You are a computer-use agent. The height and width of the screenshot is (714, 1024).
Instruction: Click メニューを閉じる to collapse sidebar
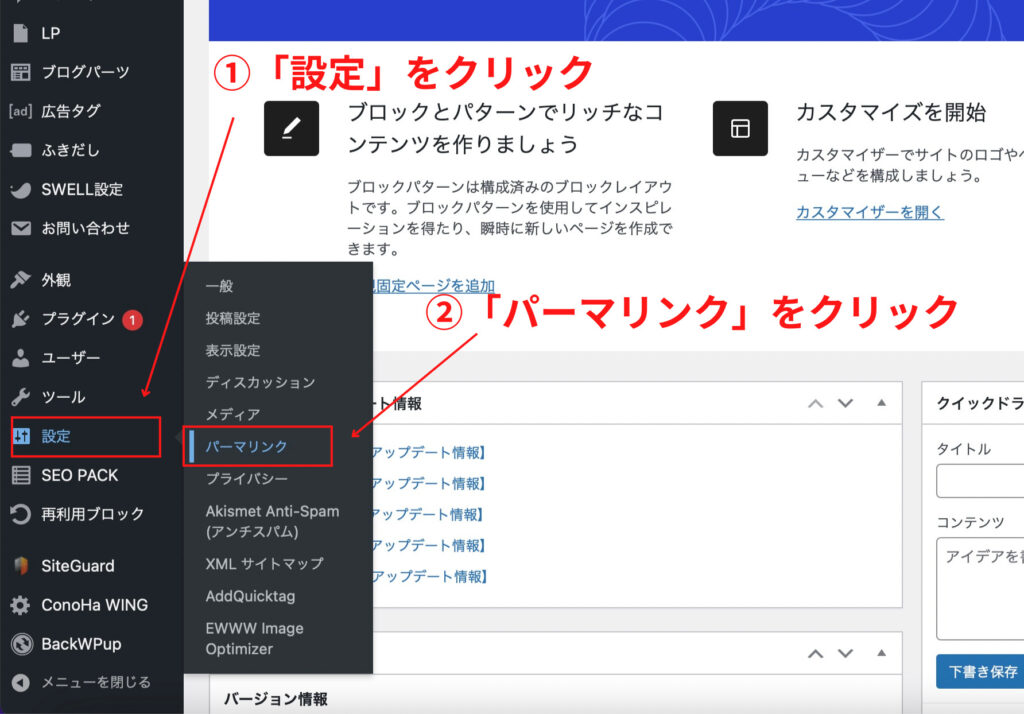click(x=96, y=683)
